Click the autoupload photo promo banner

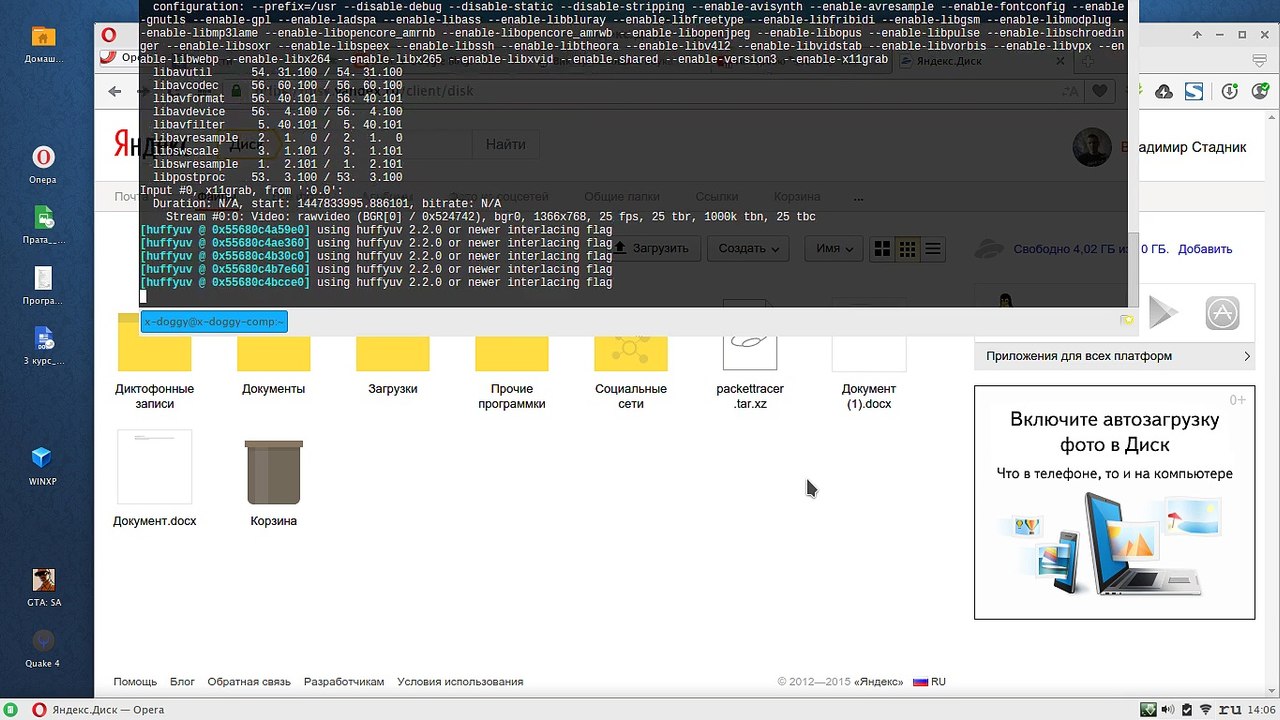1114,502
